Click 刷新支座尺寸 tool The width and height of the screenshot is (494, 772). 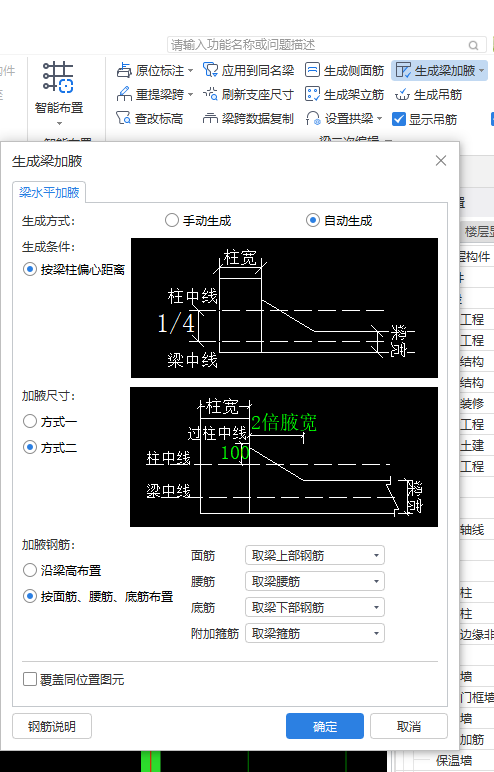[248, 94]
